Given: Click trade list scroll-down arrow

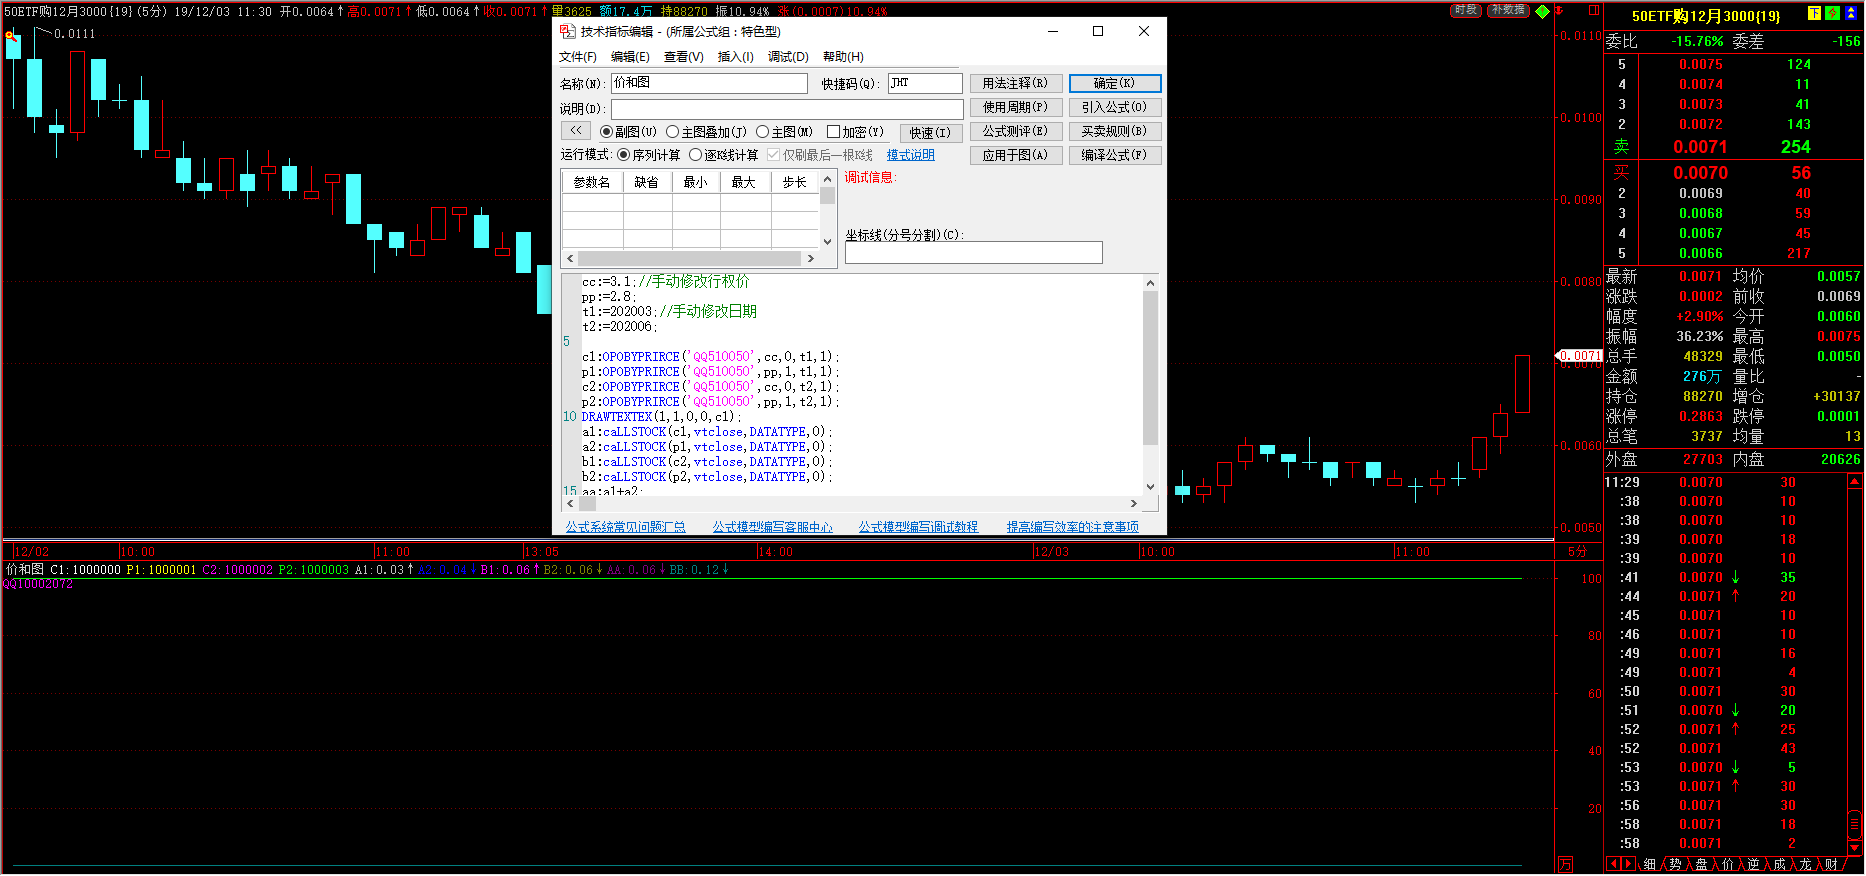Looking at the screenshot, I should (x=1854, y=847).
